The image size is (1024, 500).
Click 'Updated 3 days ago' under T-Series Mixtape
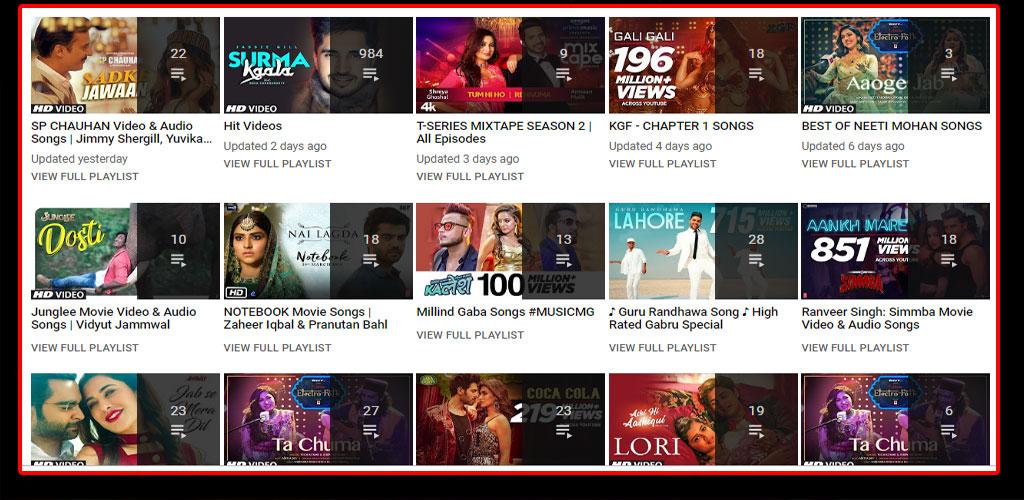point(468,159)
